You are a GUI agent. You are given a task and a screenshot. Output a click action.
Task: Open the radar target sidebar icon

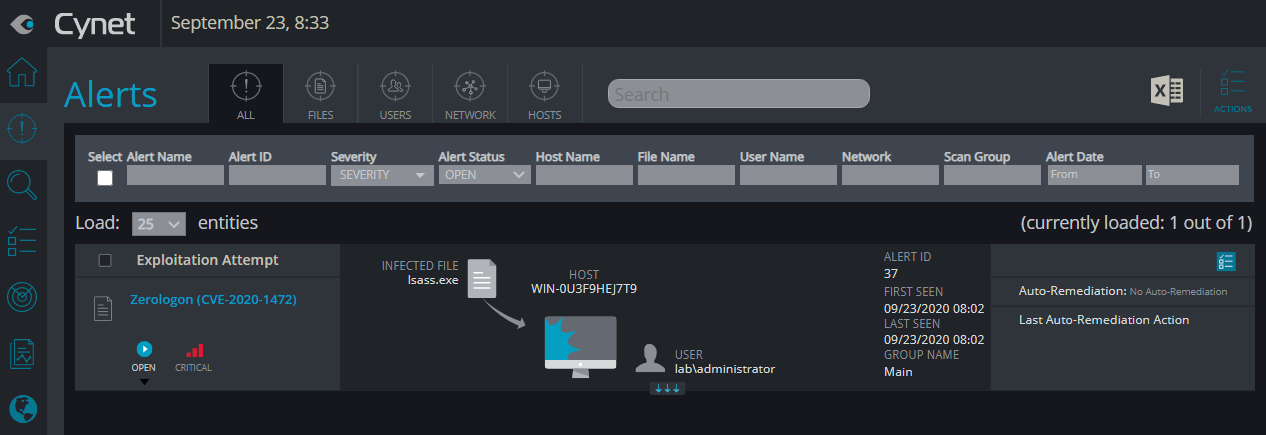[x=22, y=297]
